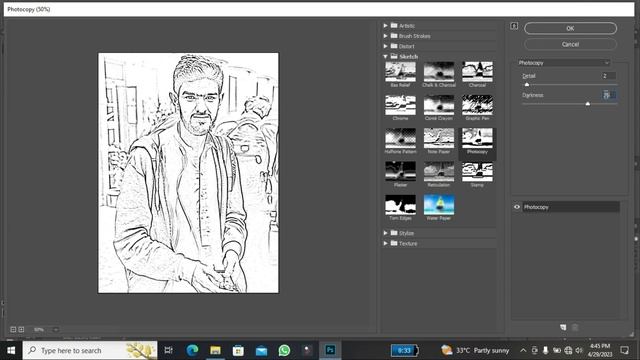Click Cancel to discard the filter
Screen dimensions: 640x360
pyautogui.click(x=570, y=44)
